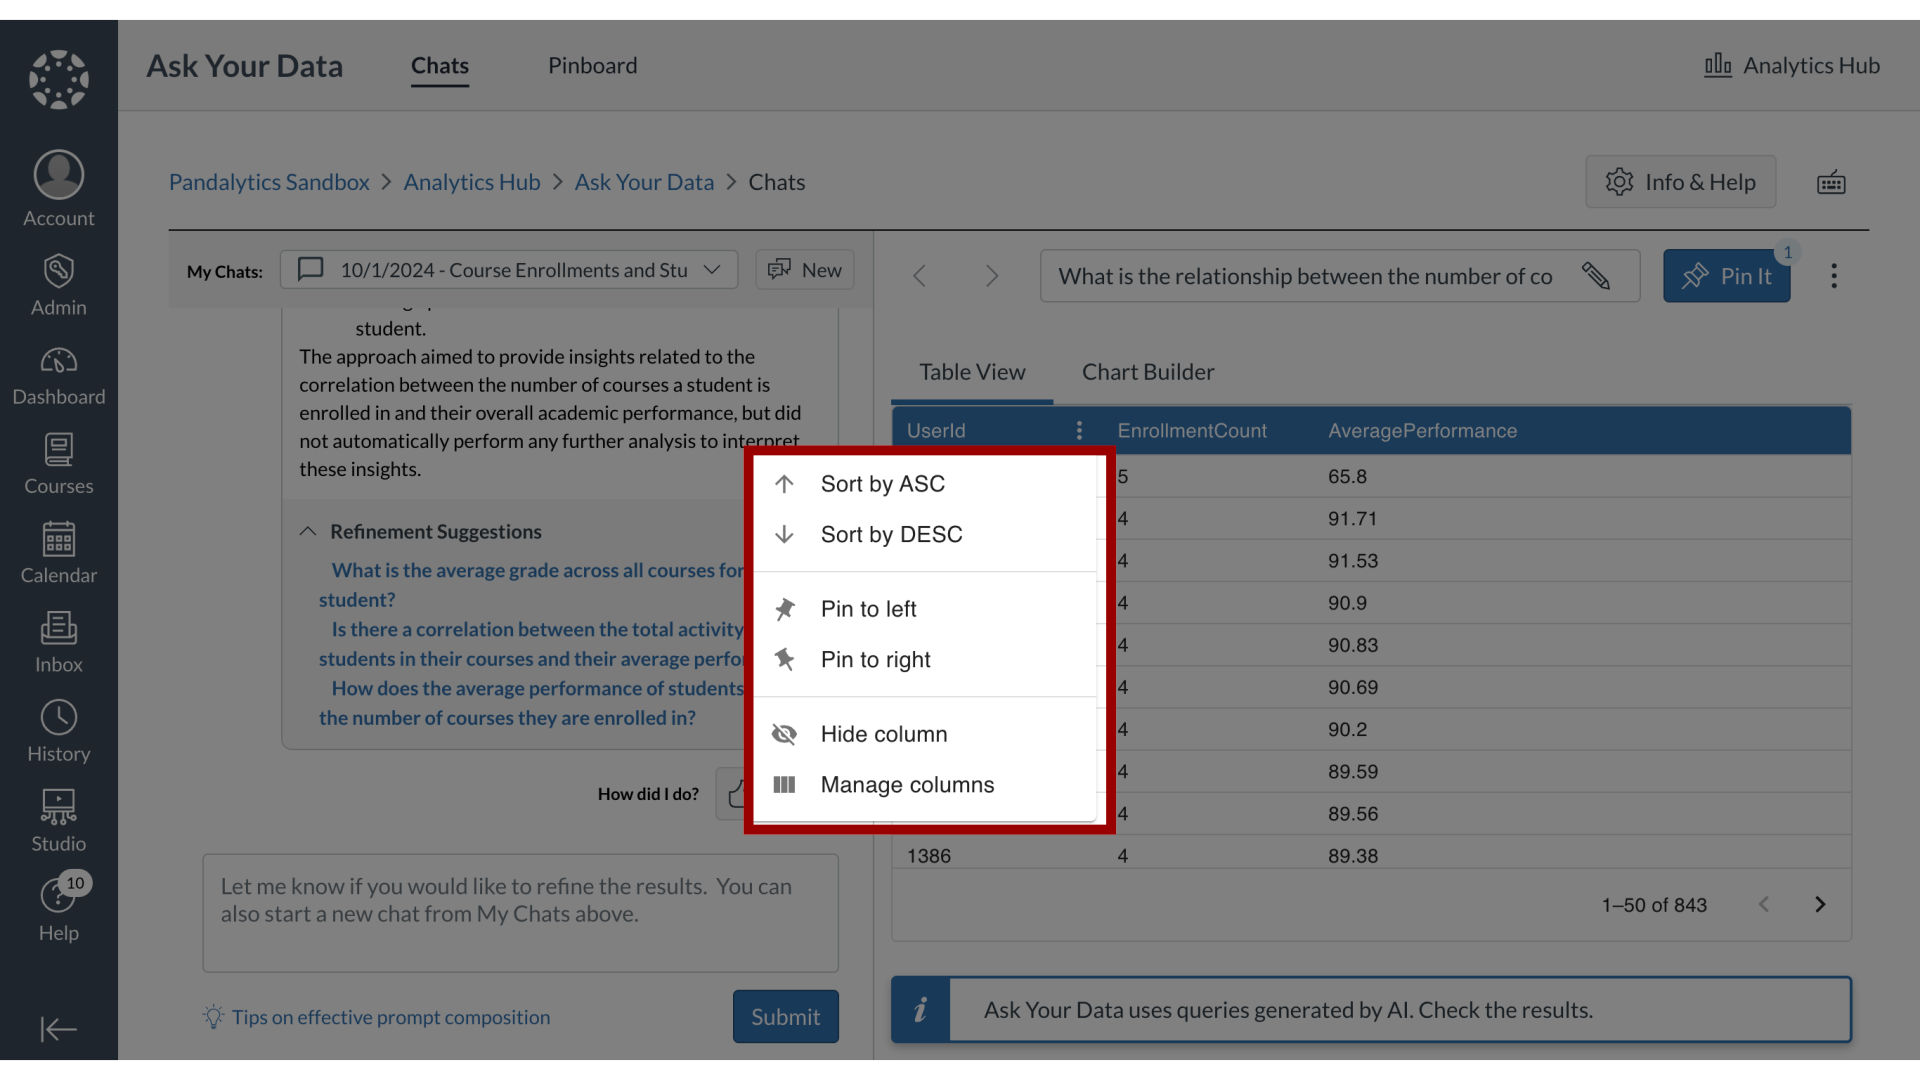1920x1080 pixels.
Task: Open Analytics Hub breadcrumb link
Action: pos(472,182)
